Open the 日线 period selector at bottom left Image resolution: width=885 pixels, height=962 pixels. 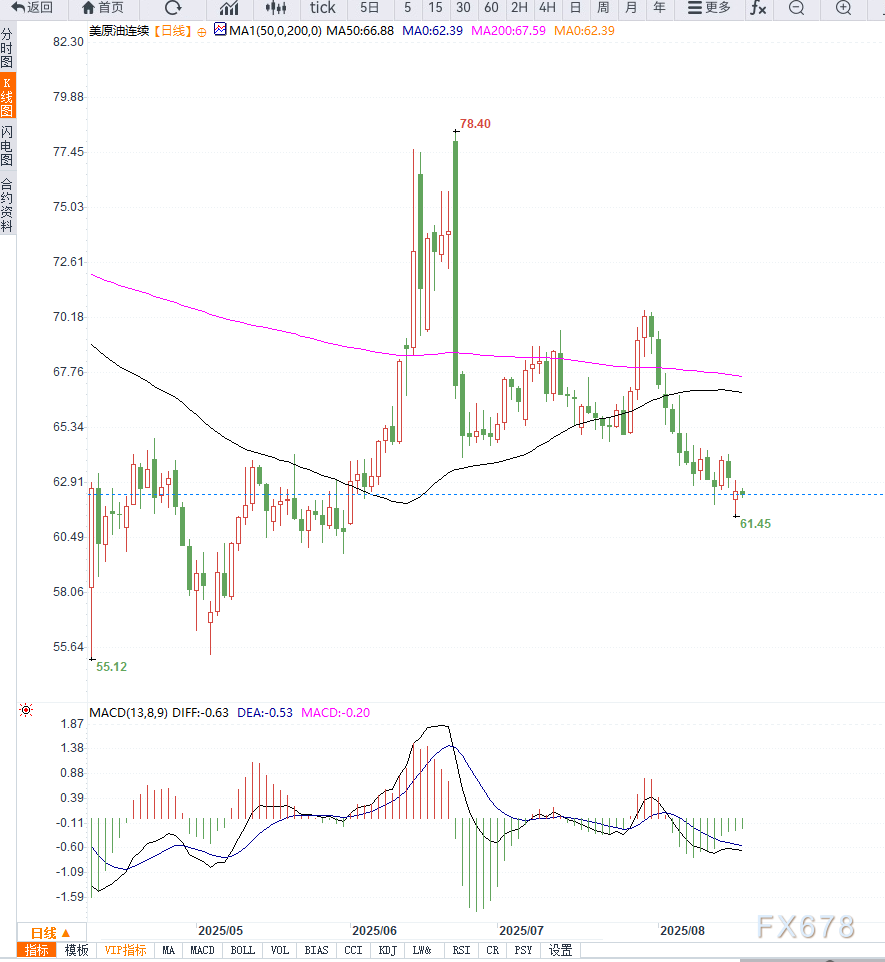pos(50,932)
